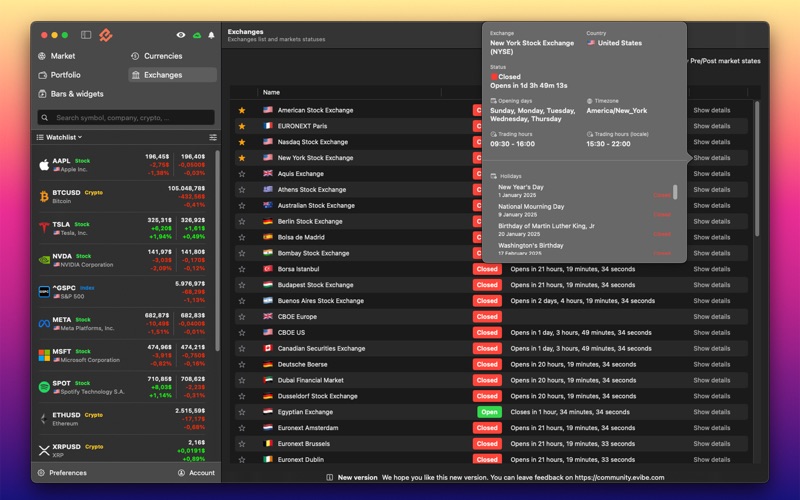
Task: Toggle the sidebar panel icon
Action: click(86, 35)
